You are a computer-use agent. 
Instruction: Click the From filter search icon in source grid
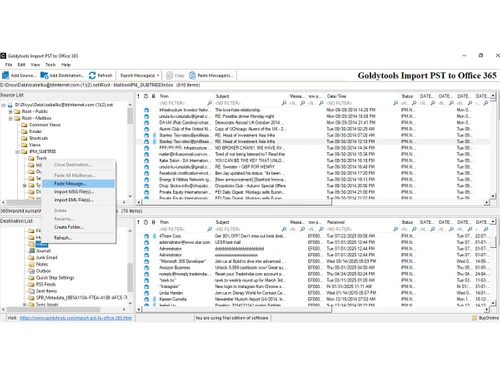click(x=209, y=103)
